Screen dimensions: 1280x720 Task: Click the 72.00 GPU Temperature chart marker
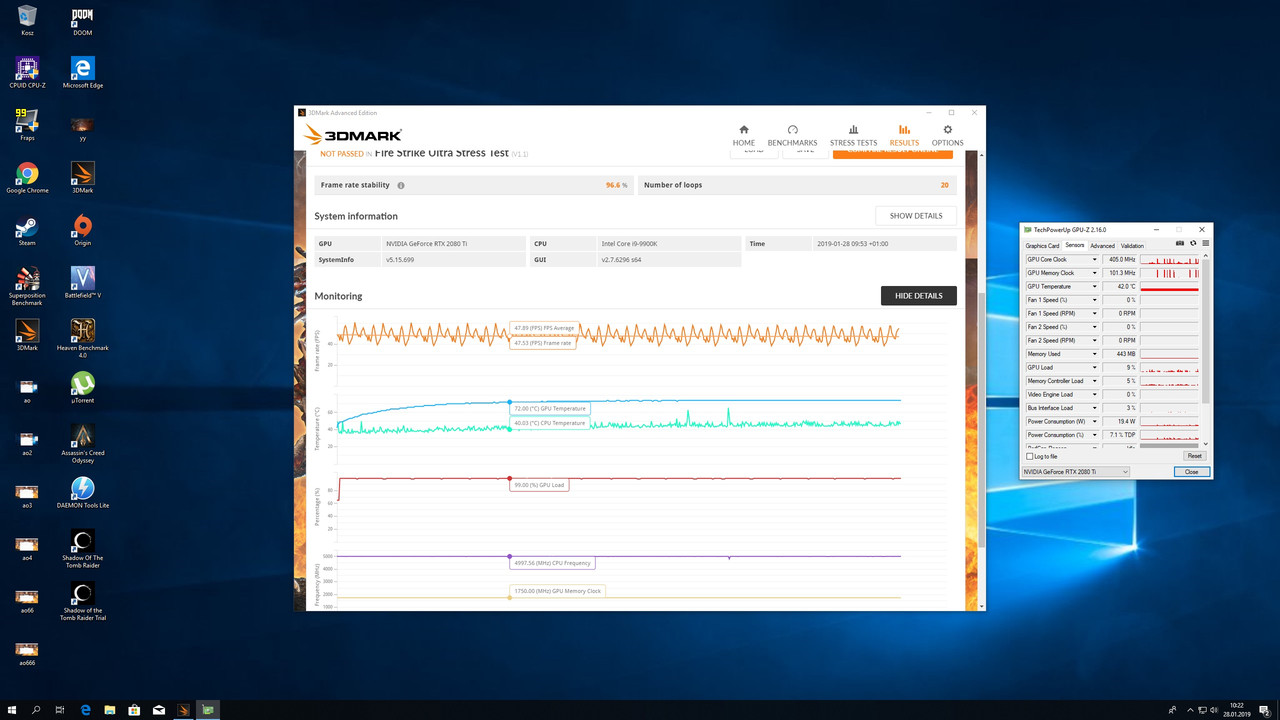coord(510,402)
